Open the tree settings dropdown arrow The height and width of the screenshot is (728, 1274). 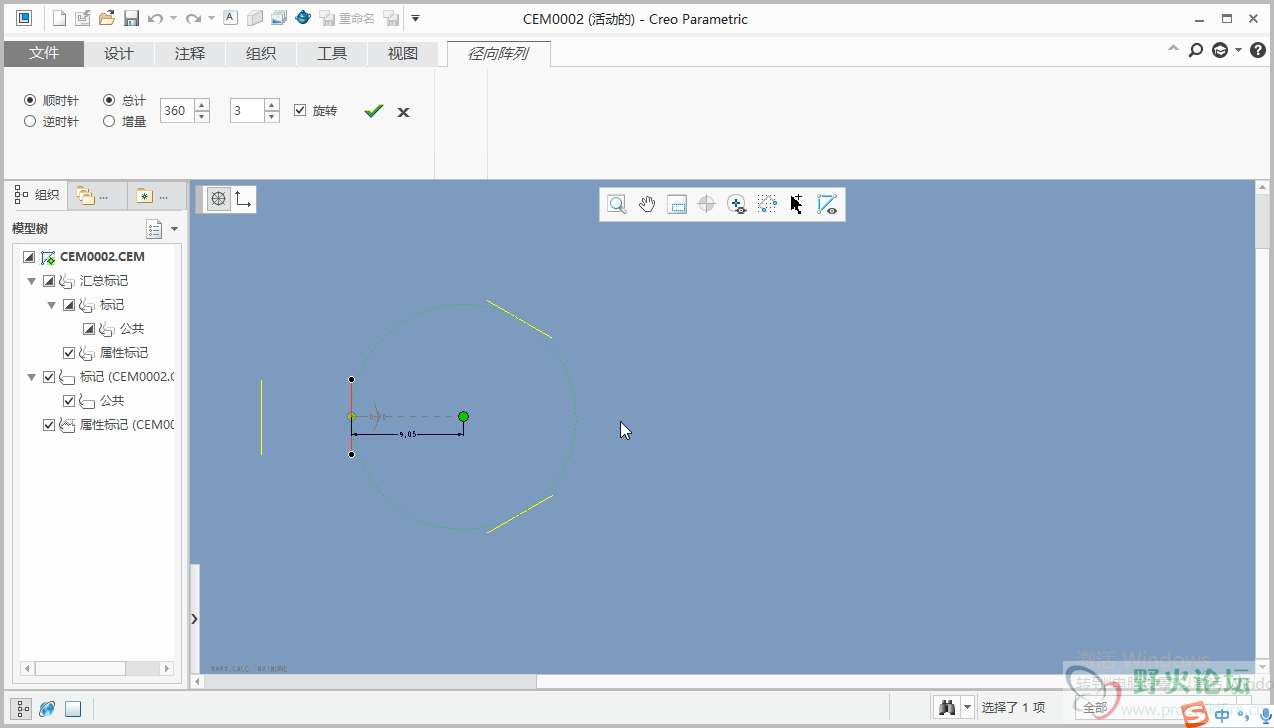[175, 229]
